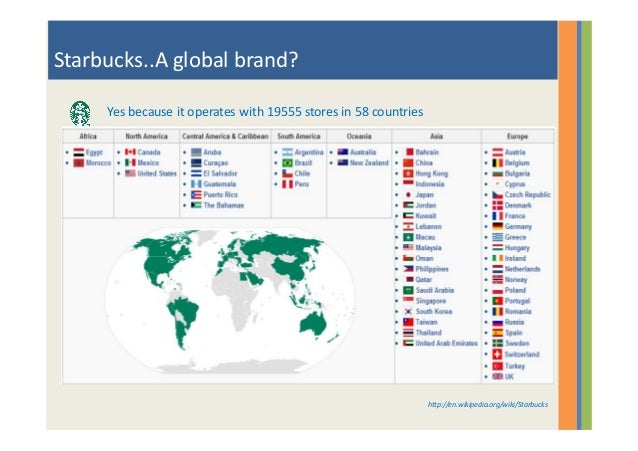Viewport: 638px width, 451px height.
Task: Open the Philippines country link
Action: coord(432,269)
